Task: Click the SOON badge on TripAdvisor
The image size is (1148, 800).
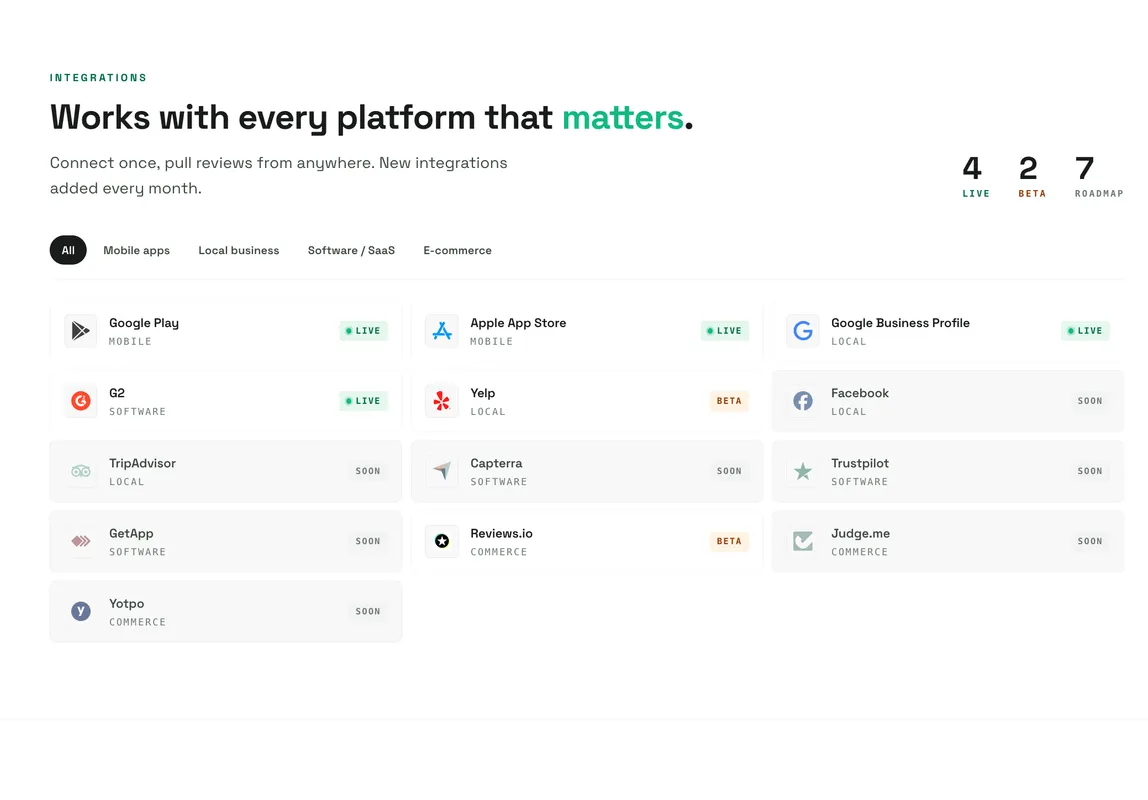Action: coord(368,471)
